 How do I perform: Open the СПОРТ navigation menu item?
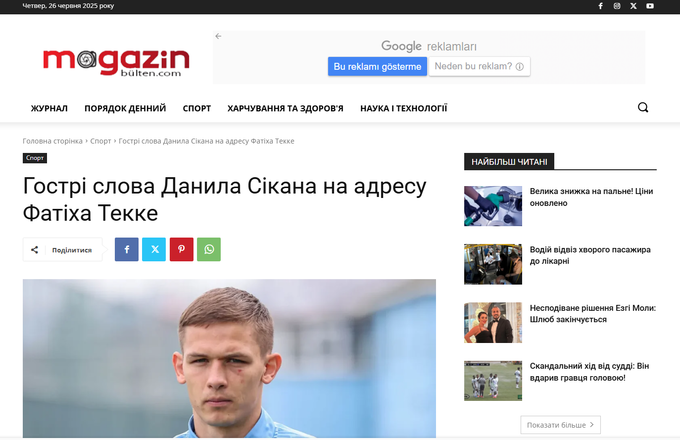(196, 108)
